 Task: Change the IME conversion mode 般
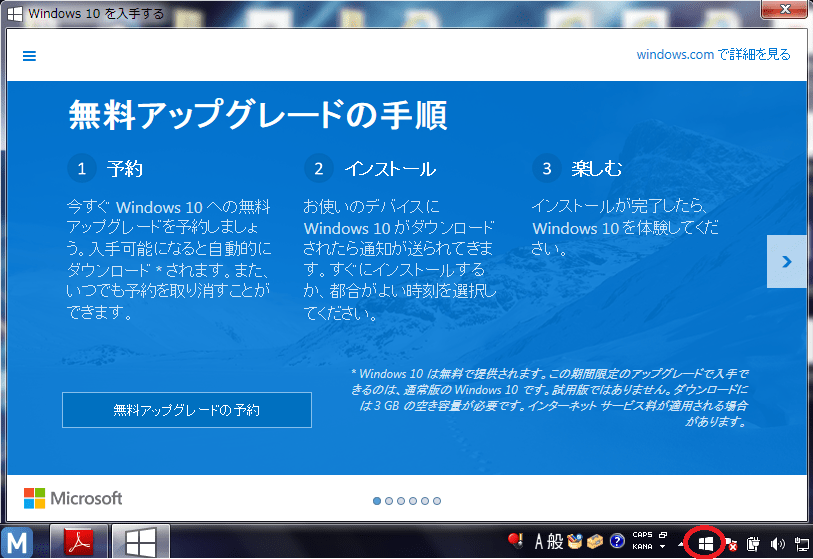tap(555, 542)
